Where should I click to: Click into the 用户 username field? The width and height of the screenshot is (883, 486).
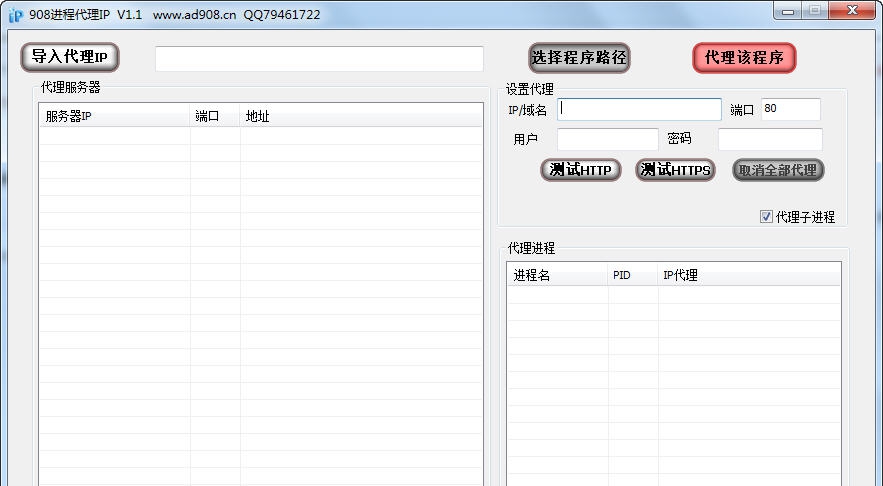608,139
